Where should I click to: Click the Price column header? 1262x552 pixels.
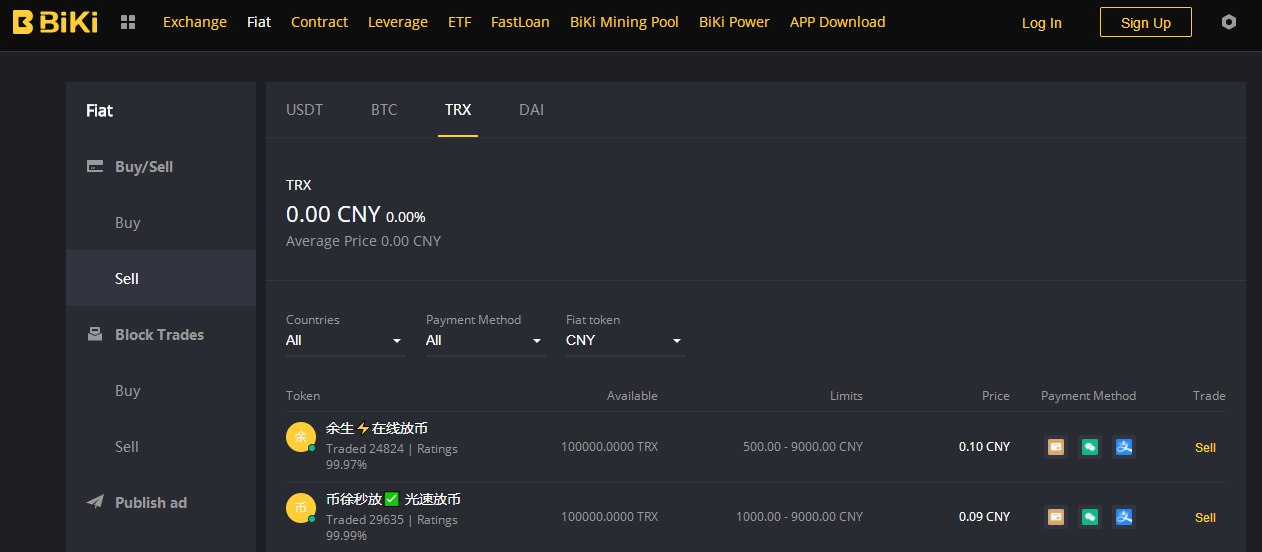pos(996,395)
